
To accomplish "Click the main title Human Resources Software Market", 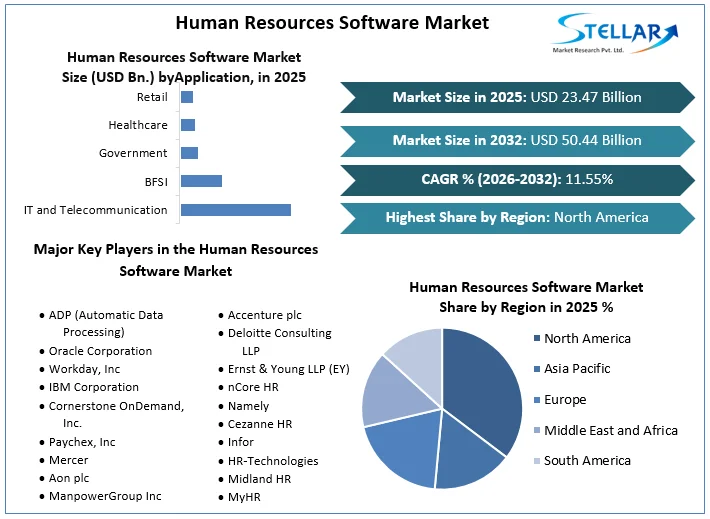I will click(332, 23).
